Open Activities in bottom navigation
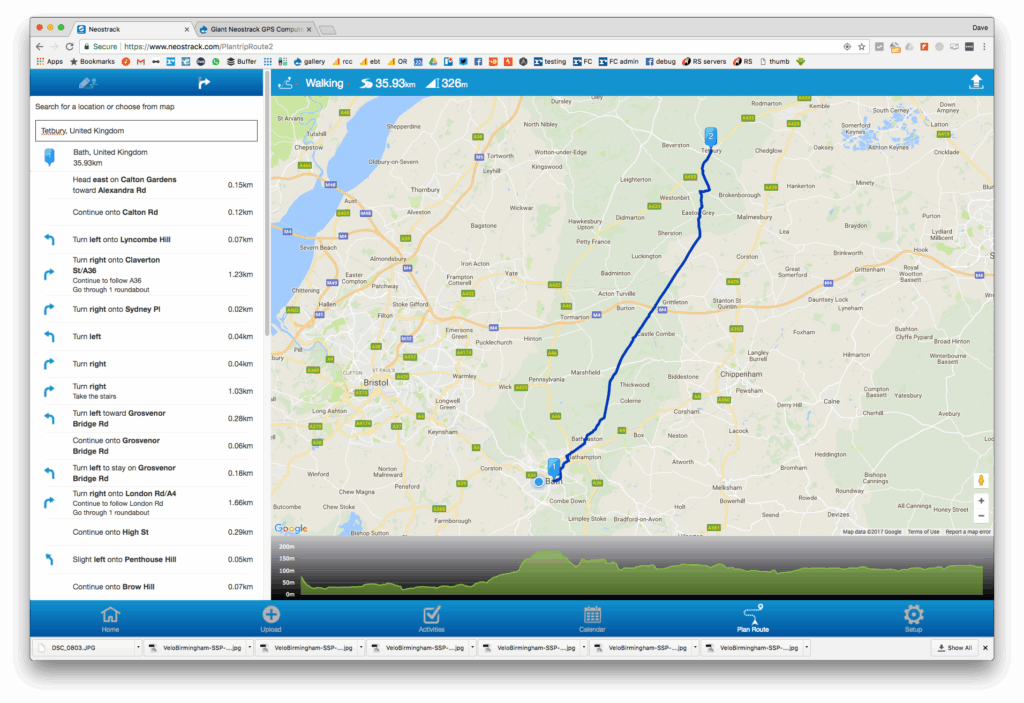 (x=432, y=619)
